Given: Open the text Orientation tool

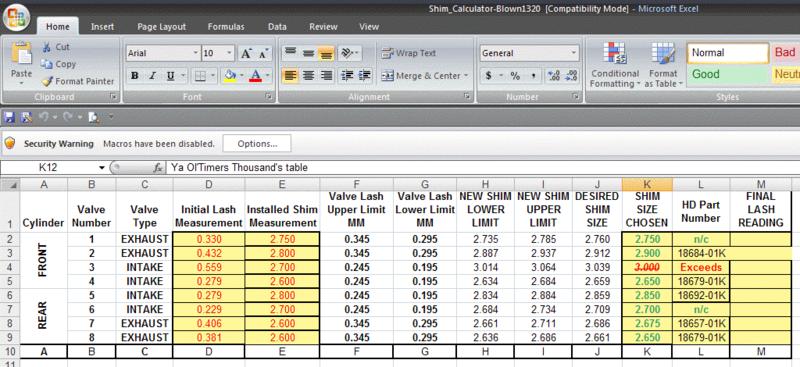Looking at the screenshot, I should [x=349, y=53].
